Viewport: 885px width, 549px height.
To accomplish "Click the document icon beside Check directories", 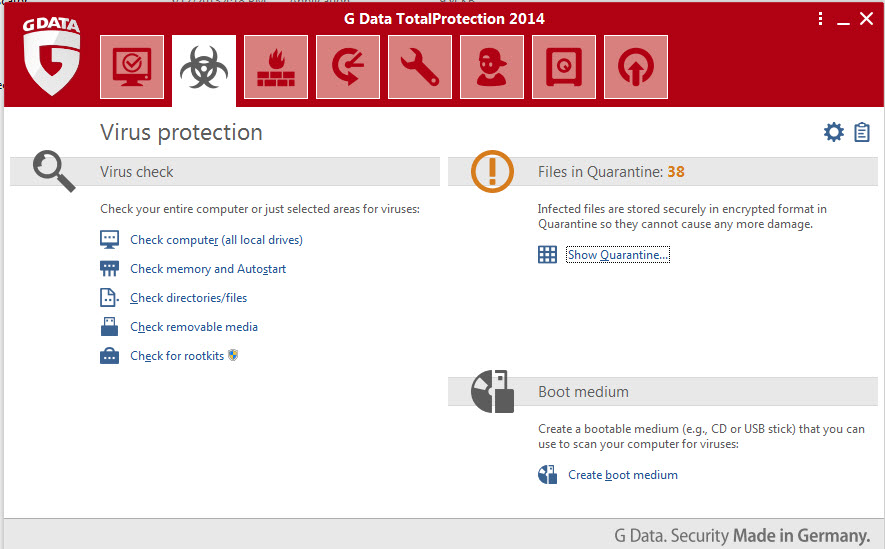I will click(109, 297).
